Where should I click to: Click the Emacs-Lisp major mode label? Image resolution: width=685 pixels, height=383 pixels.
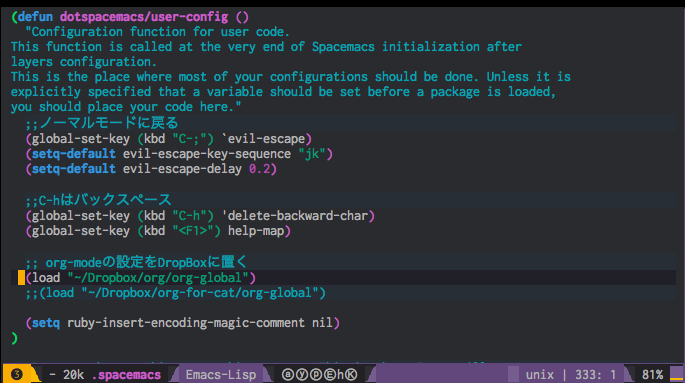point(221,375)
